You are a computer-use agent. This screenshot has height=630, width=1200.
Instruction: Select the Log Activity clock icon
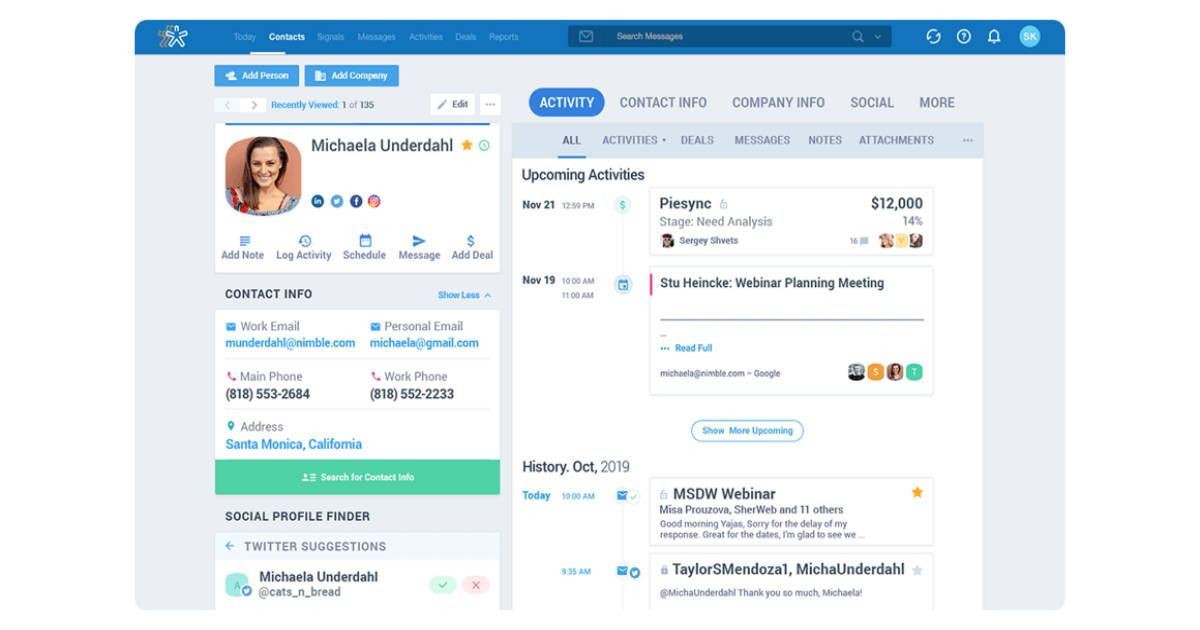[x=303, y=240]
